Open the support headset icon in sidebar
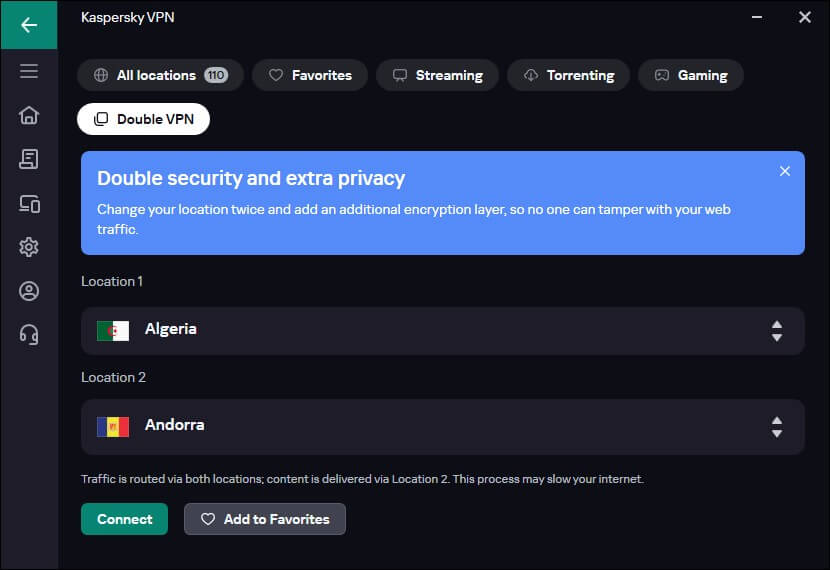 pyautogui.click(x=29, y=334)
